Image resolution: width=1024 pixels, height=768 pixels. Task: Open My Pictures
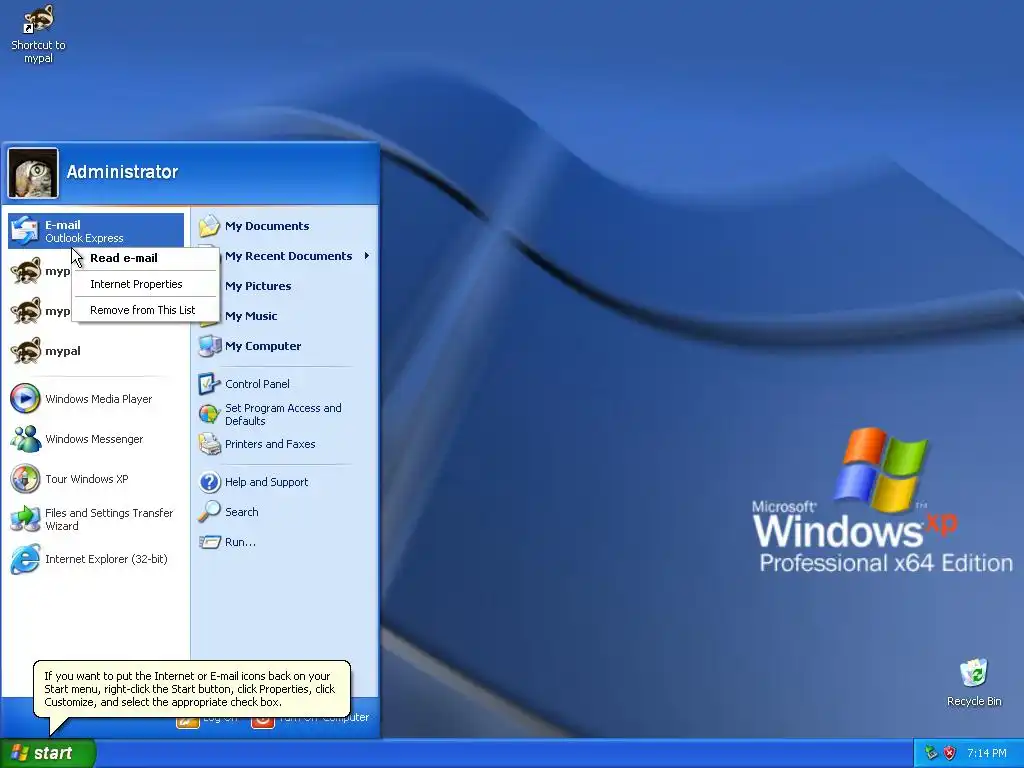click(258, 286)
